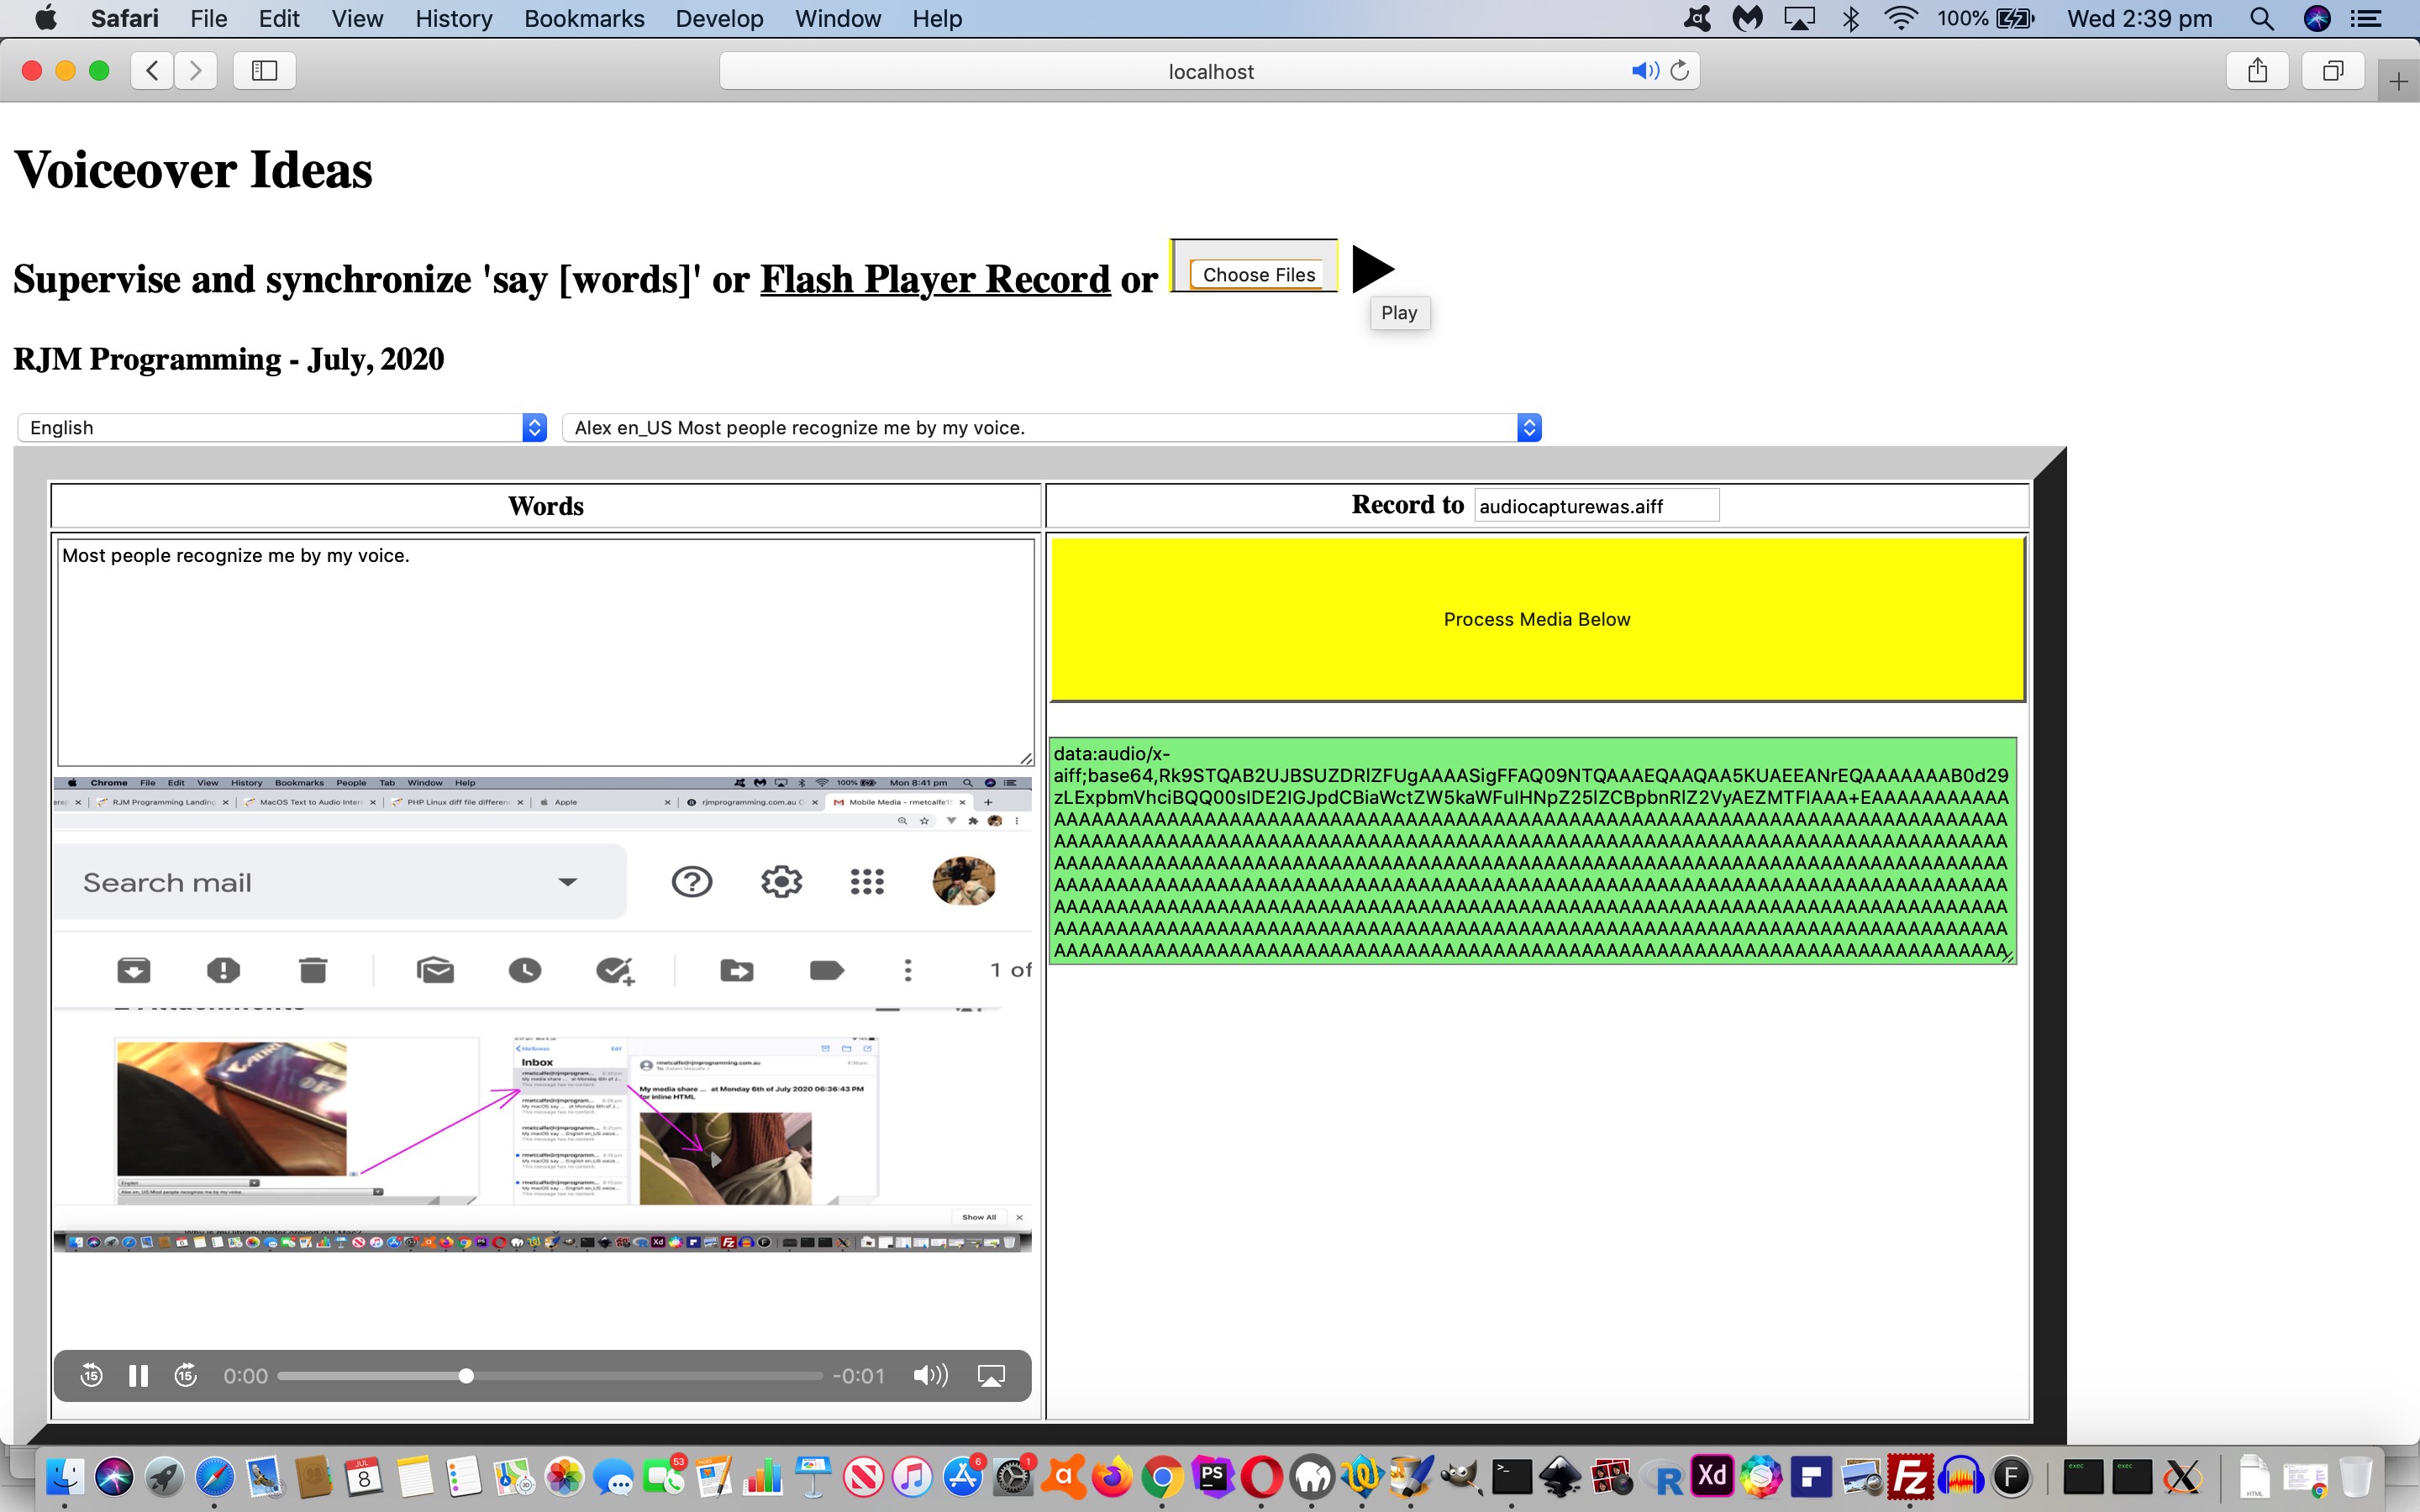Image resolution: width=2420 pixels, height=1512 pixels.
Task: Open Calendar from the Dock
Action: [363, 1475]
